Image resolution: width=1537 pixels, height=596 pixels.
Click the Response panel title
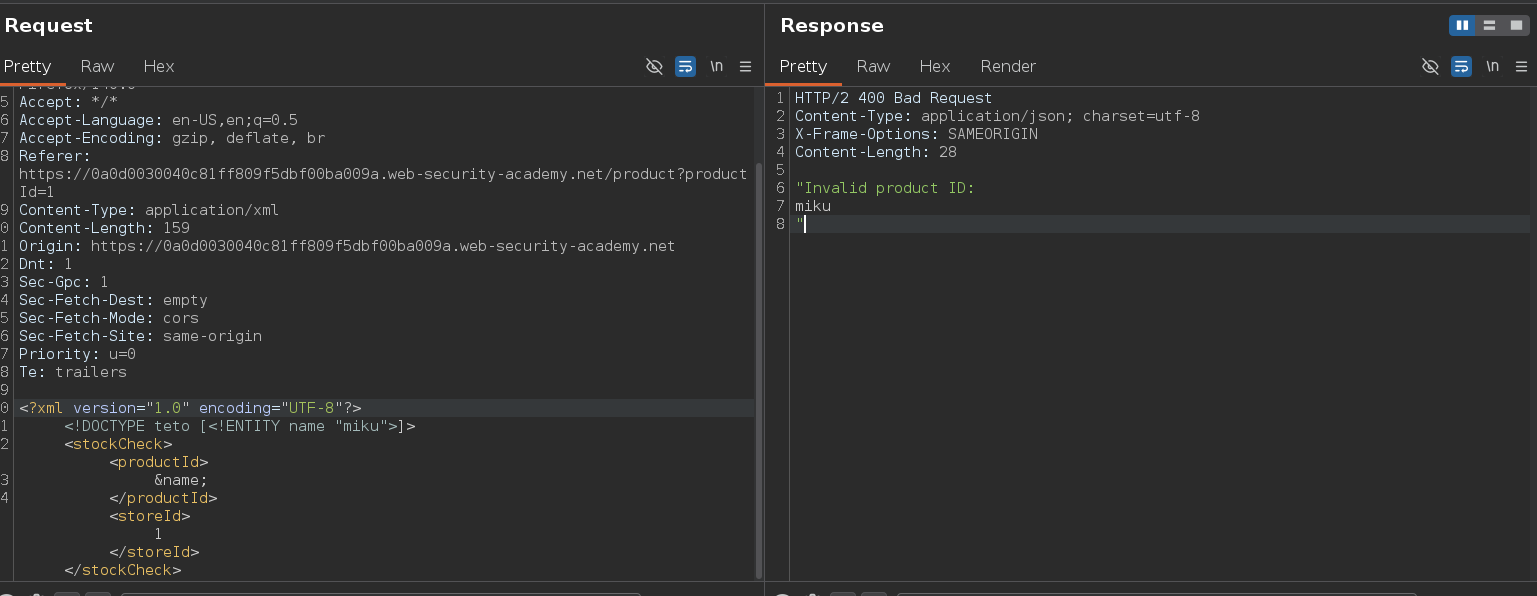832,25
